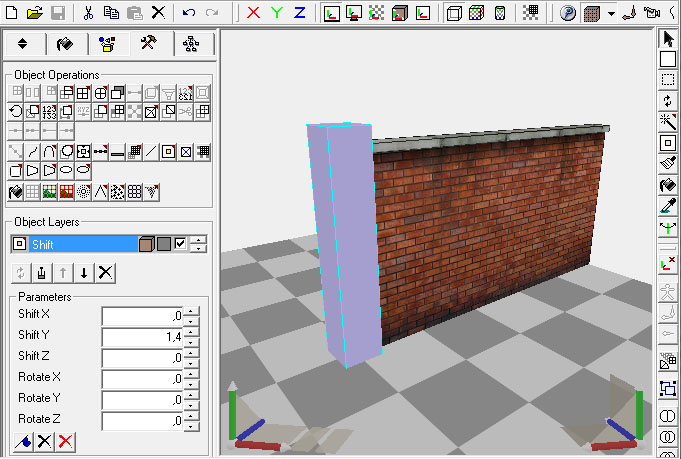This screenshot has height=459, width=681.
Task: Click the wireframe cube view icon
Action: click(x=453, y=13)
